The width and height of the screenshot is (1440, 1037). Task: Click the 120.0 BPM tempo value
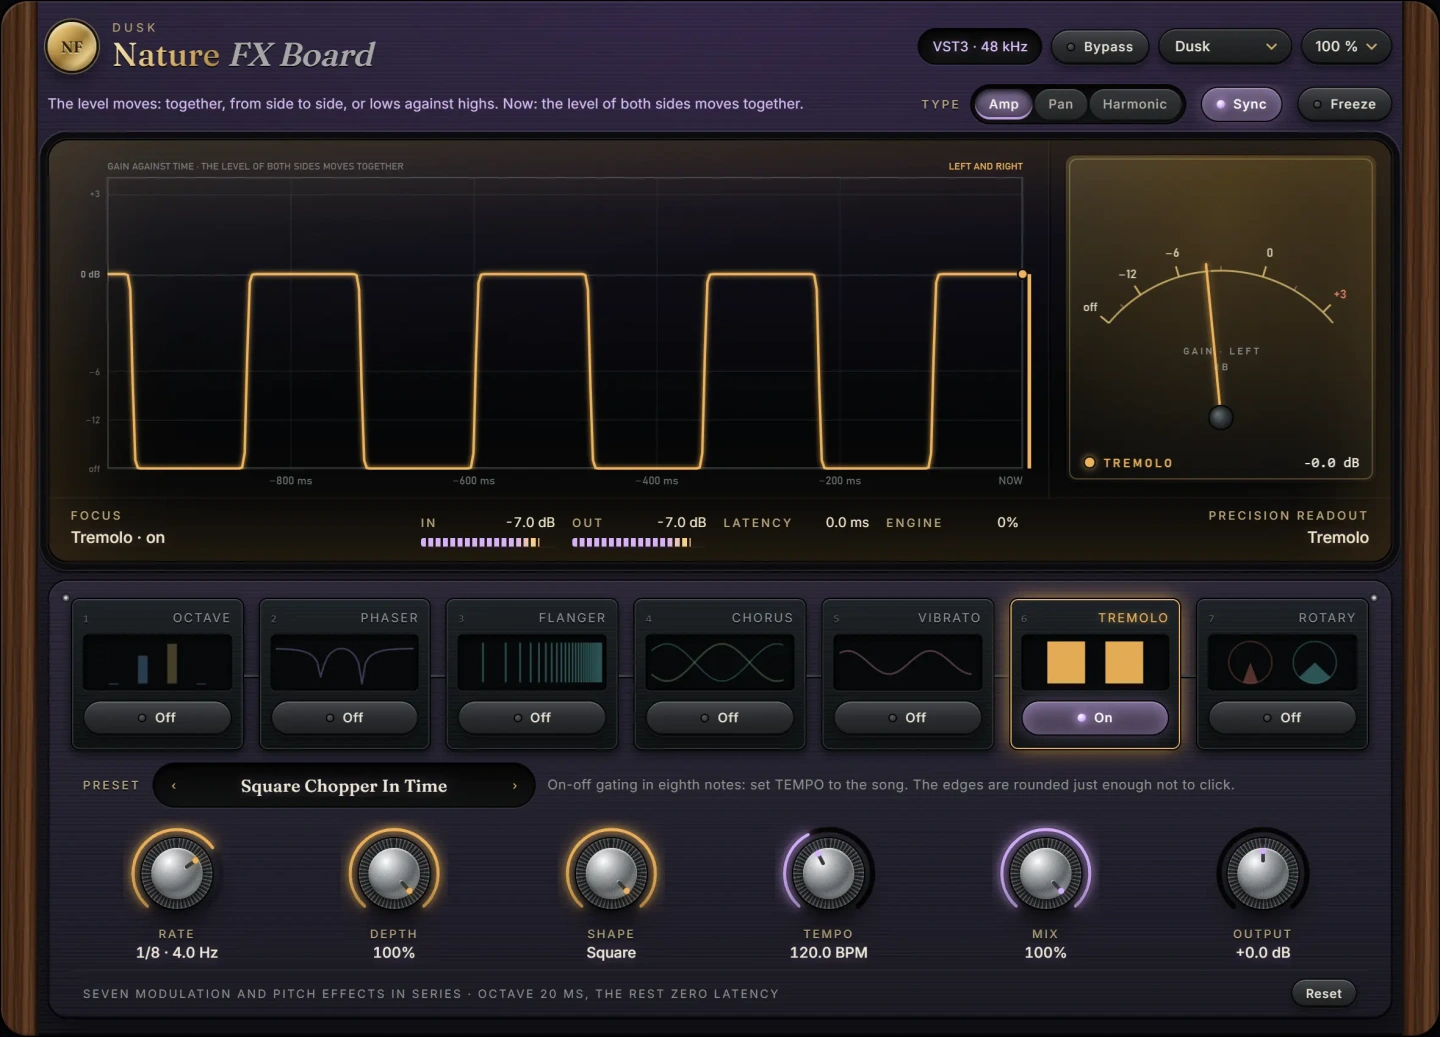(829, 953)
